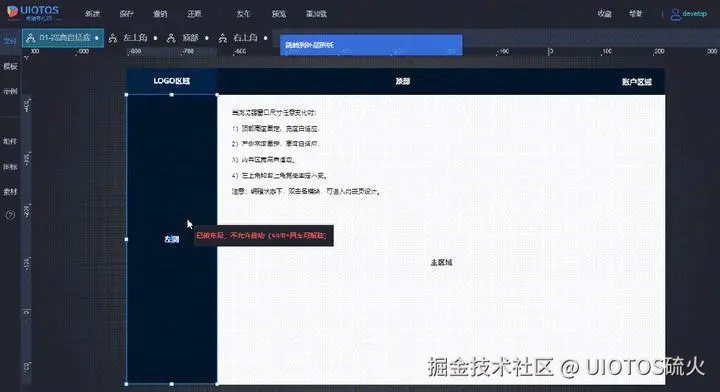This screenshot has width=720, height=392.
Task: Click the blue notification banner
Action: click(x=371, y=45)
